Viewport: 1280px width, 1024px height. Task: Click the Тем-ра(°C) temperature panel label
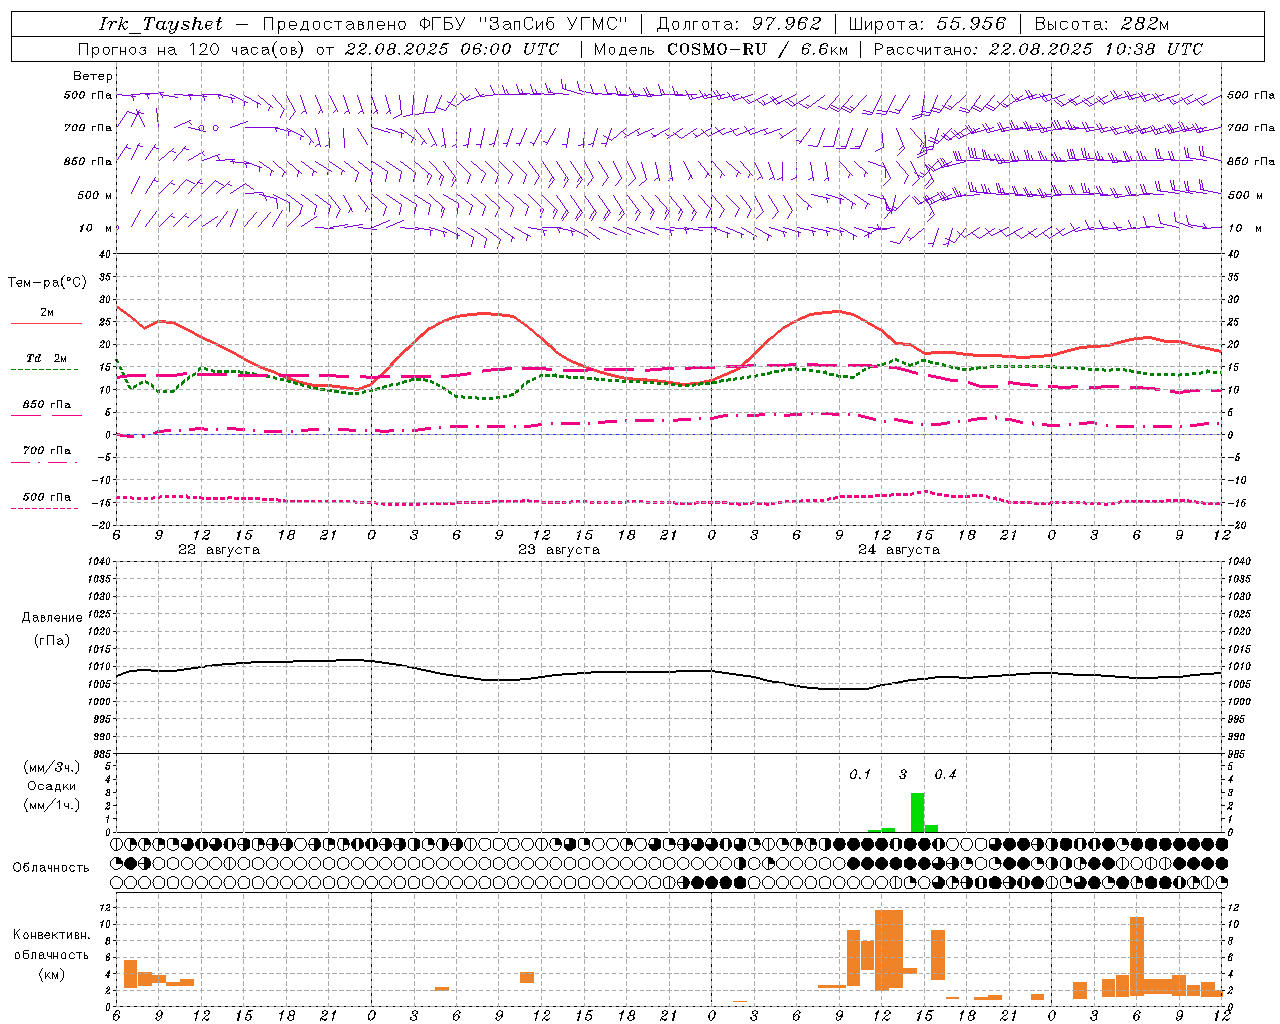point(47,283)
